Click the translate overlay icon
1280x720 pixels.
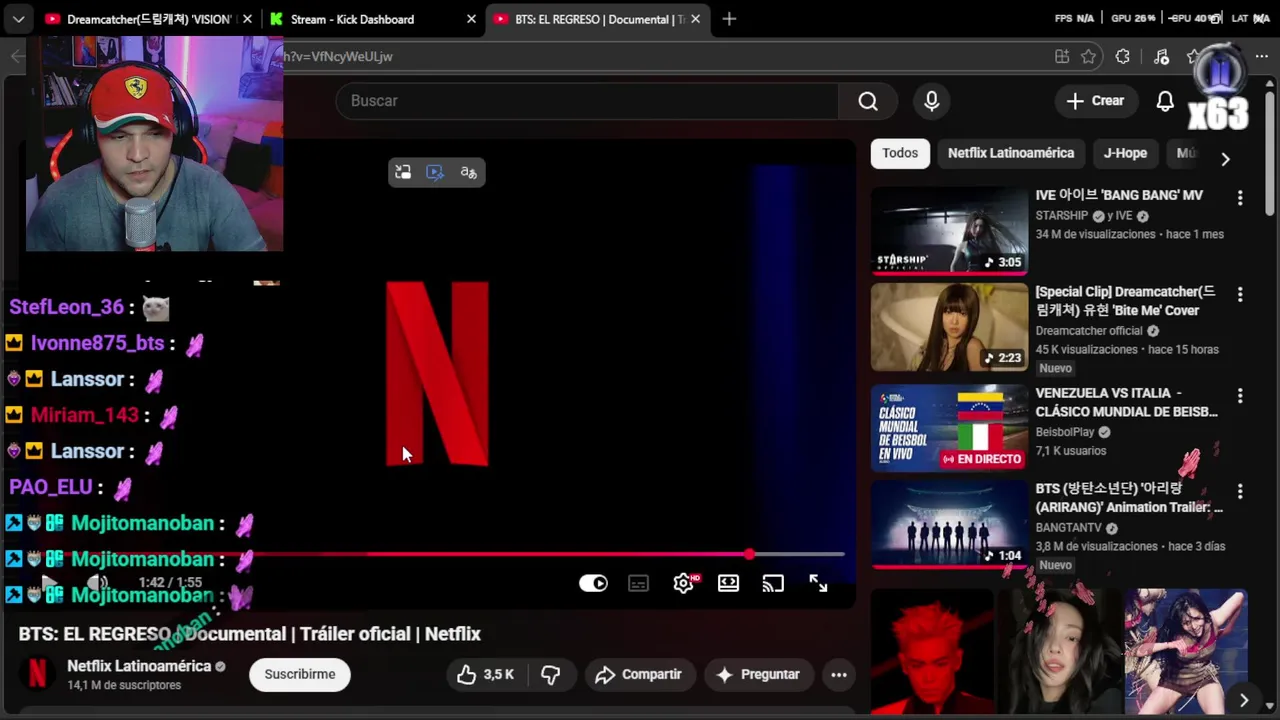(468, 172)
